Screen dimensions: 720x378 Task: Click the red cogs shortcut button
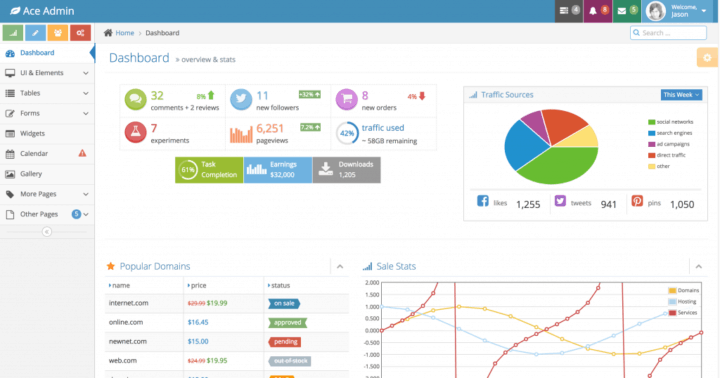click(80, 33)
